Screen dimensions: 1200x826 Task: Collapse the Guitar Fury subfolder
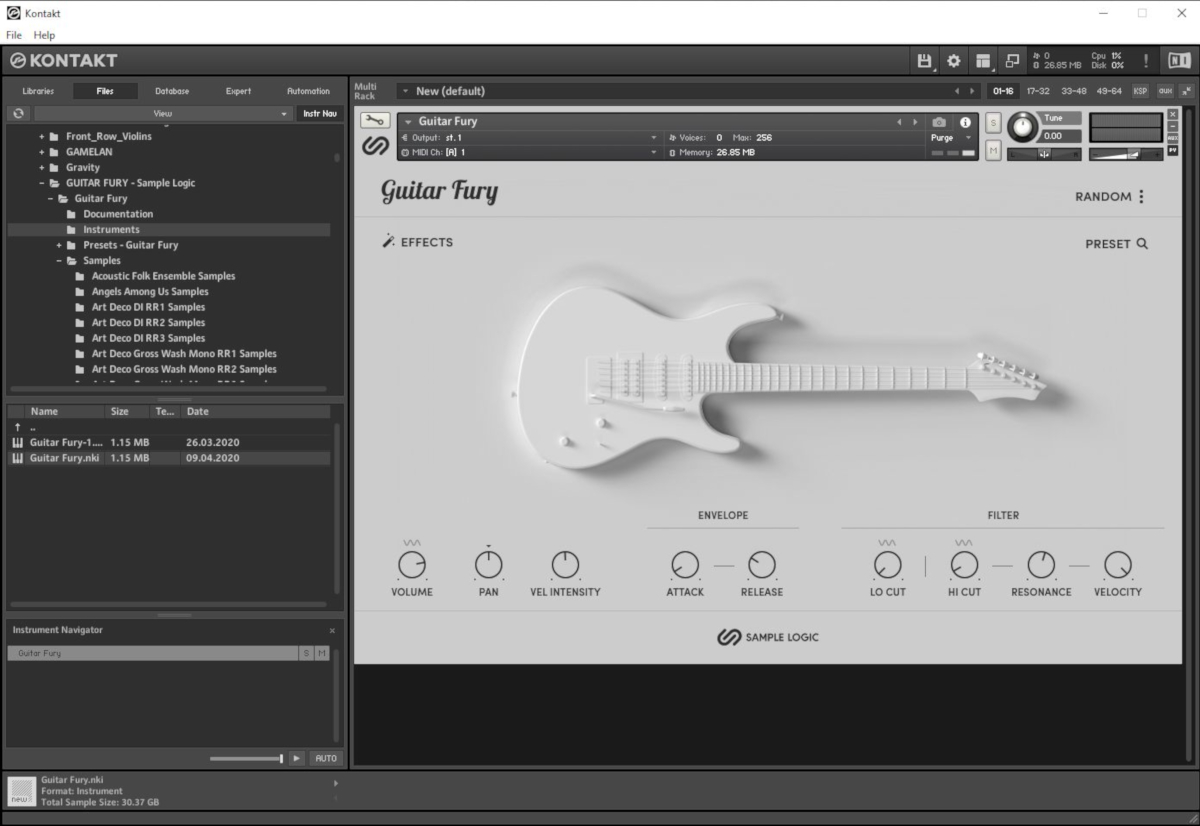tap(50, 199)
